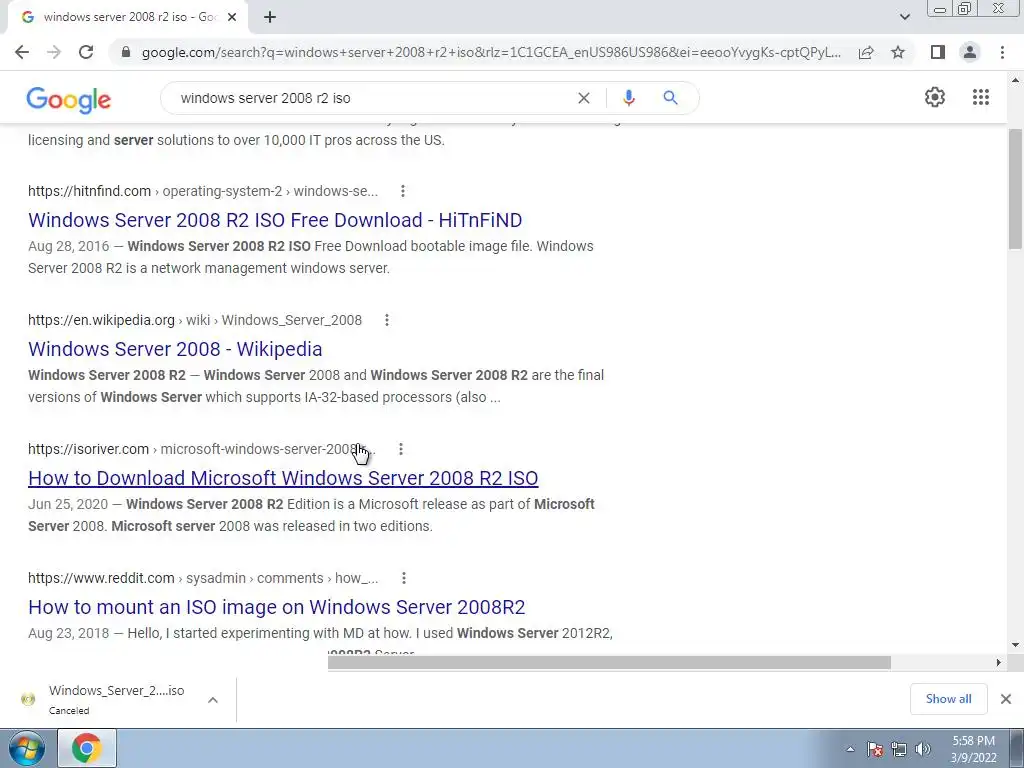Viewport: 1024px width, 768px height.
Task: Click the hitnfind.com breadcrumb URL
Action: pyautogui.click(x=203, y=191)
